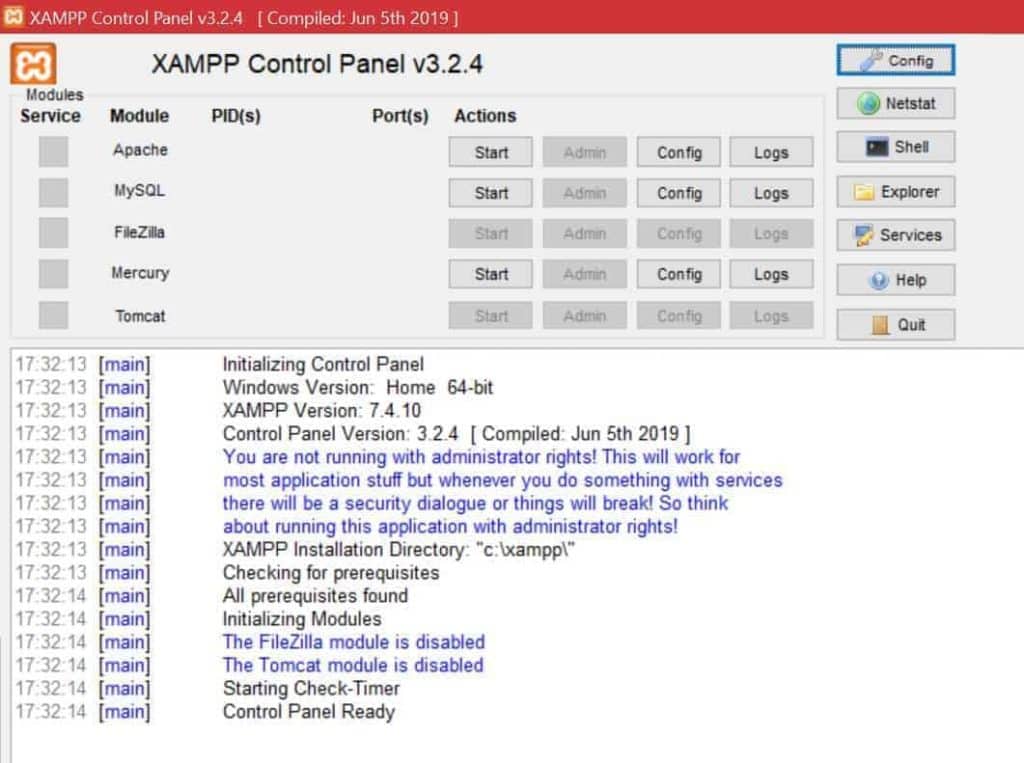1024x763 pixels.
Task: Click the 'not running with administrator rights' warning
Action: [x=481, y=457]
